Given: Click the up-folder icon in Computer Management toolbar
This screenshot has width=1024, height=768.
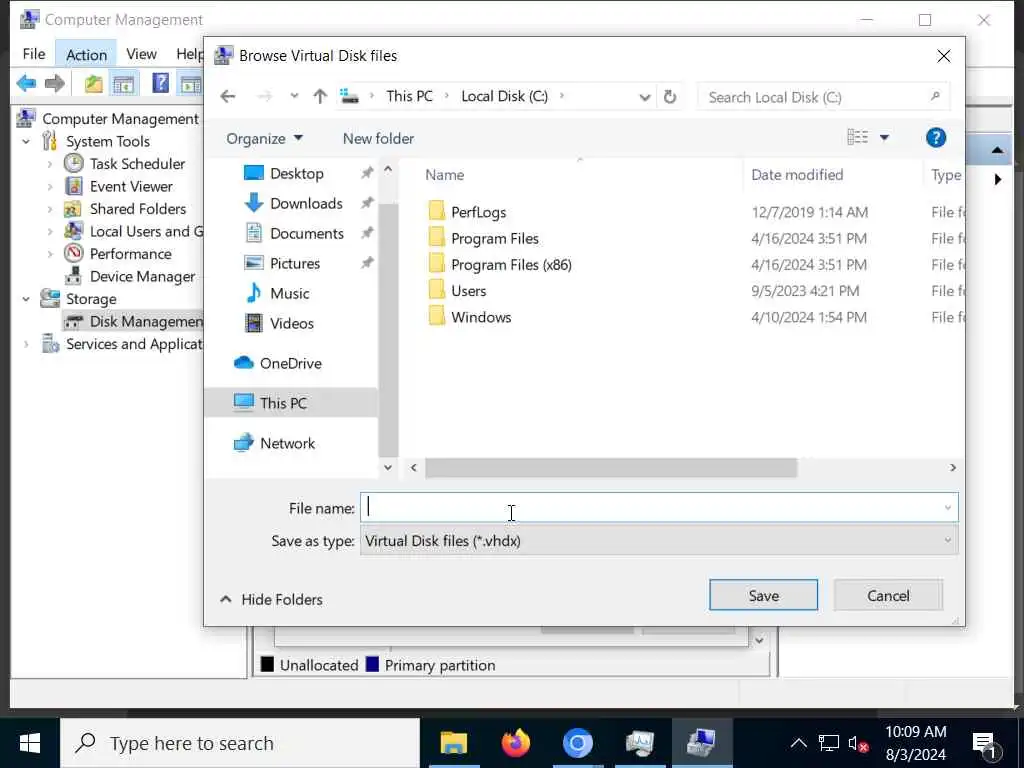Looking at the screenshot, I should (93, 84).
